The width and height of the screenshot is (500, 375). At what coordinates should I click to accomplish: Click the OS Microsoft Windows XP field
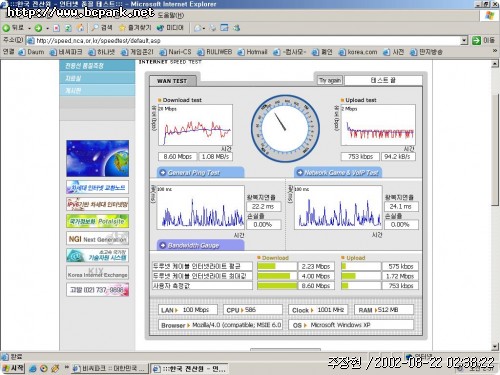[x=351, y=325]
